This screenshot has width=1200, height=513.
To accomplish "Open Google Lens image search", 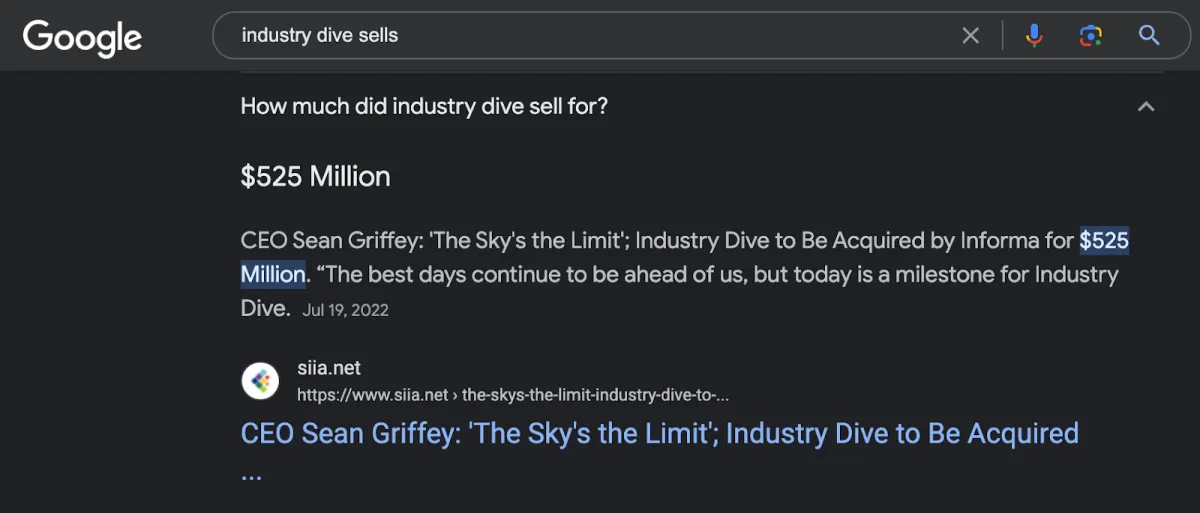I will (1090, 36).
